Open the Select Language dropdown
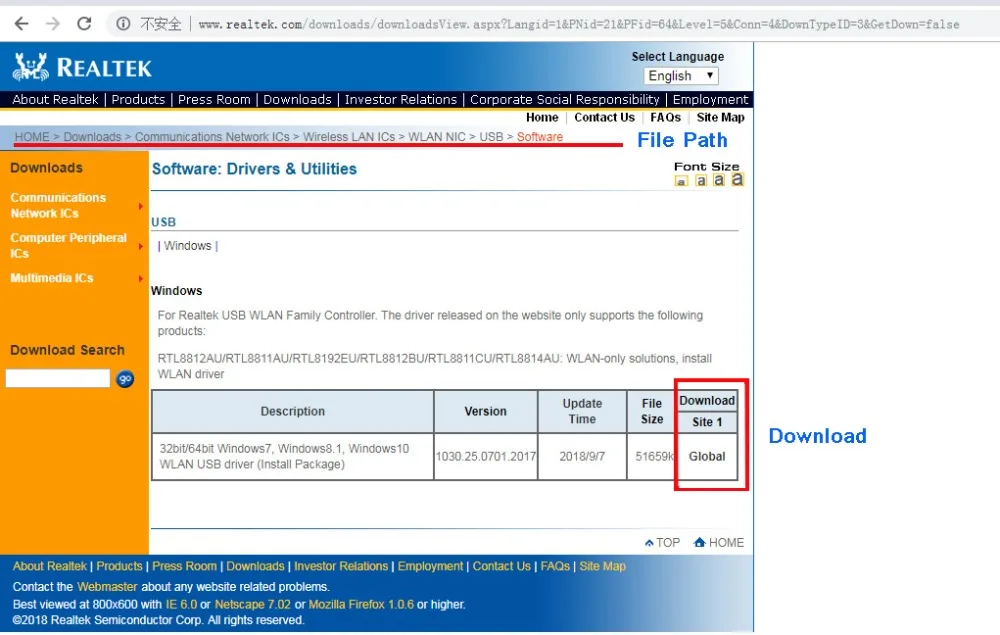Viewport: 1000px width, 635px height. tap(680, 76)
